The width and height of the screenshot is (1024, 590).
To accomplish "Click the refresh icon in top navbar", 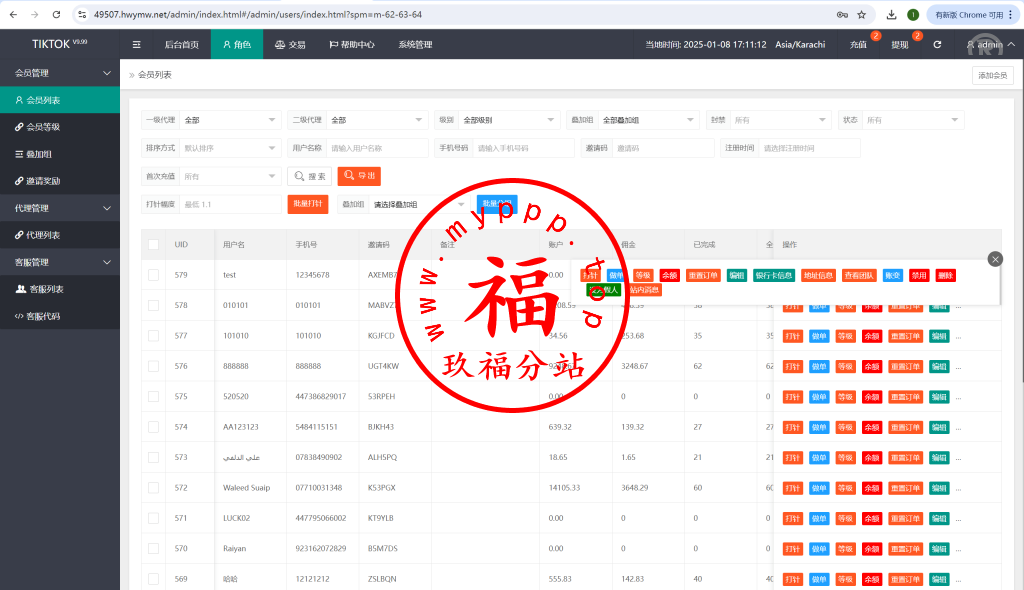I will pyautogui.click(x=937, y=45).
